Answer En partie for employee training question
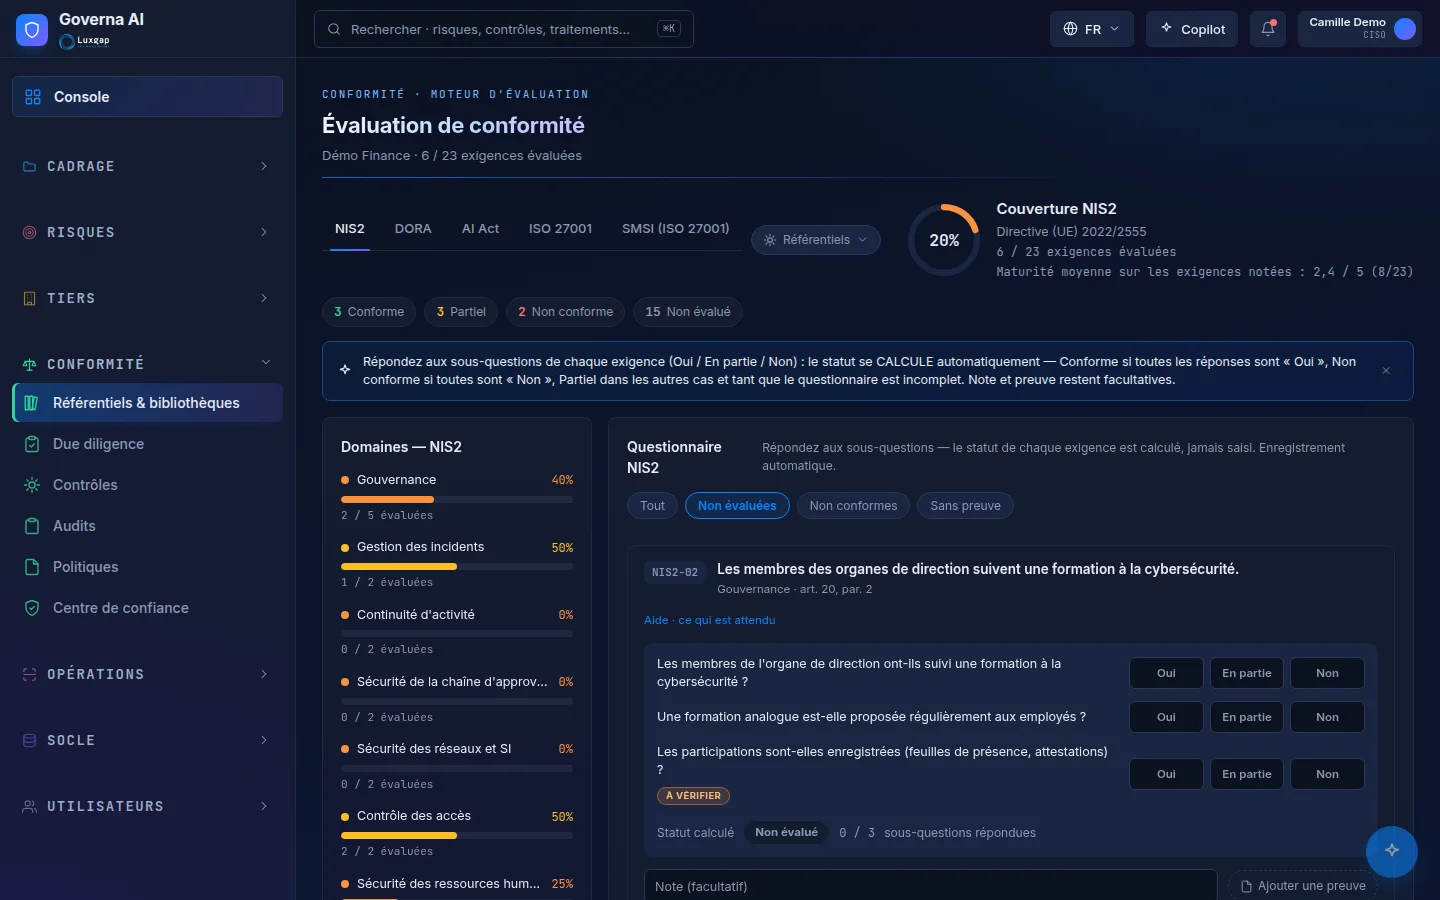The image size is (1440, 900). point(1246,717)
